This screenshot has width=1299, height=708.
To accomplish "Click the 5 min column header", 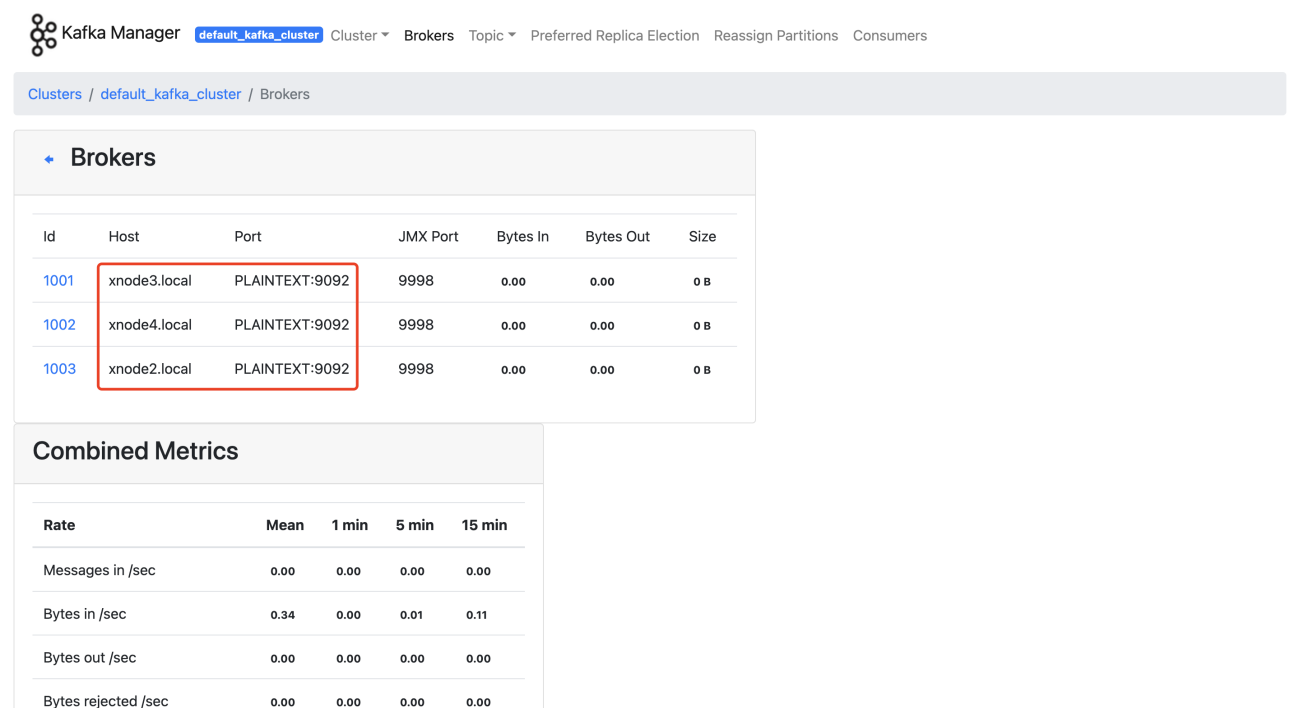I will tap(414, 525).
